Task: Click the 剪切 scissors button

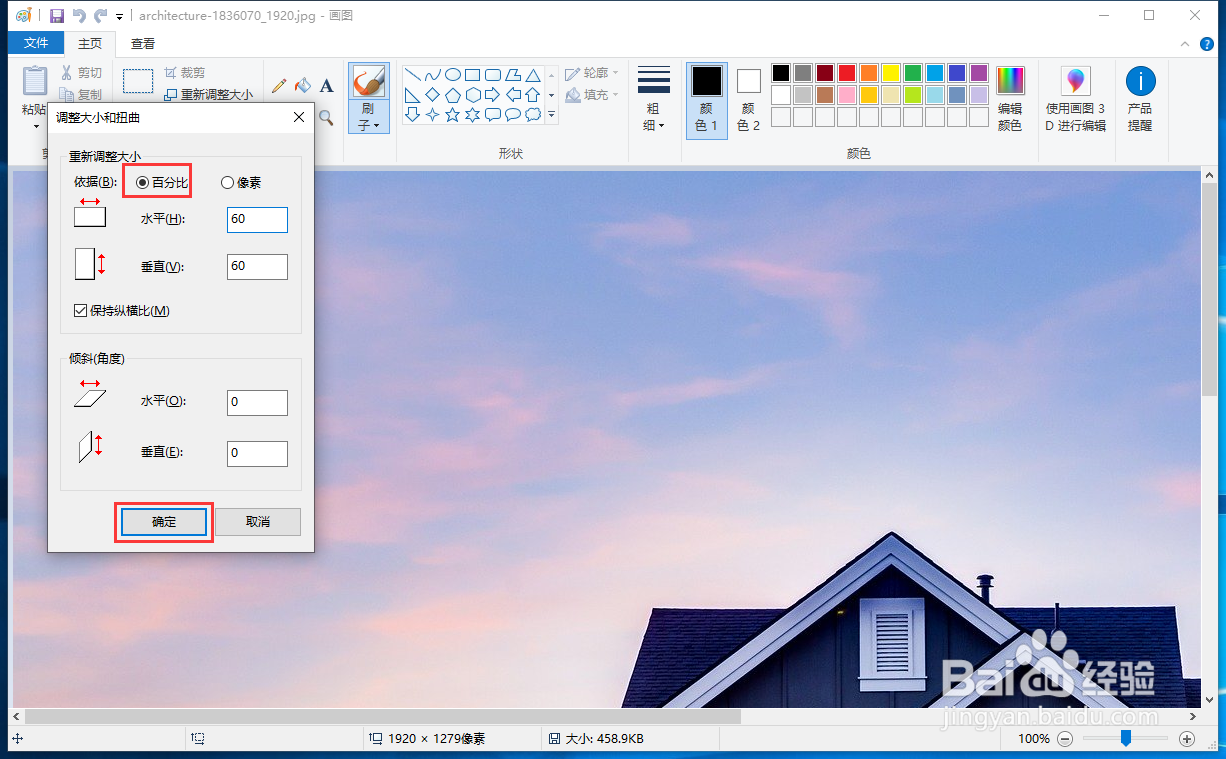Action: click(x=80, y=73)
